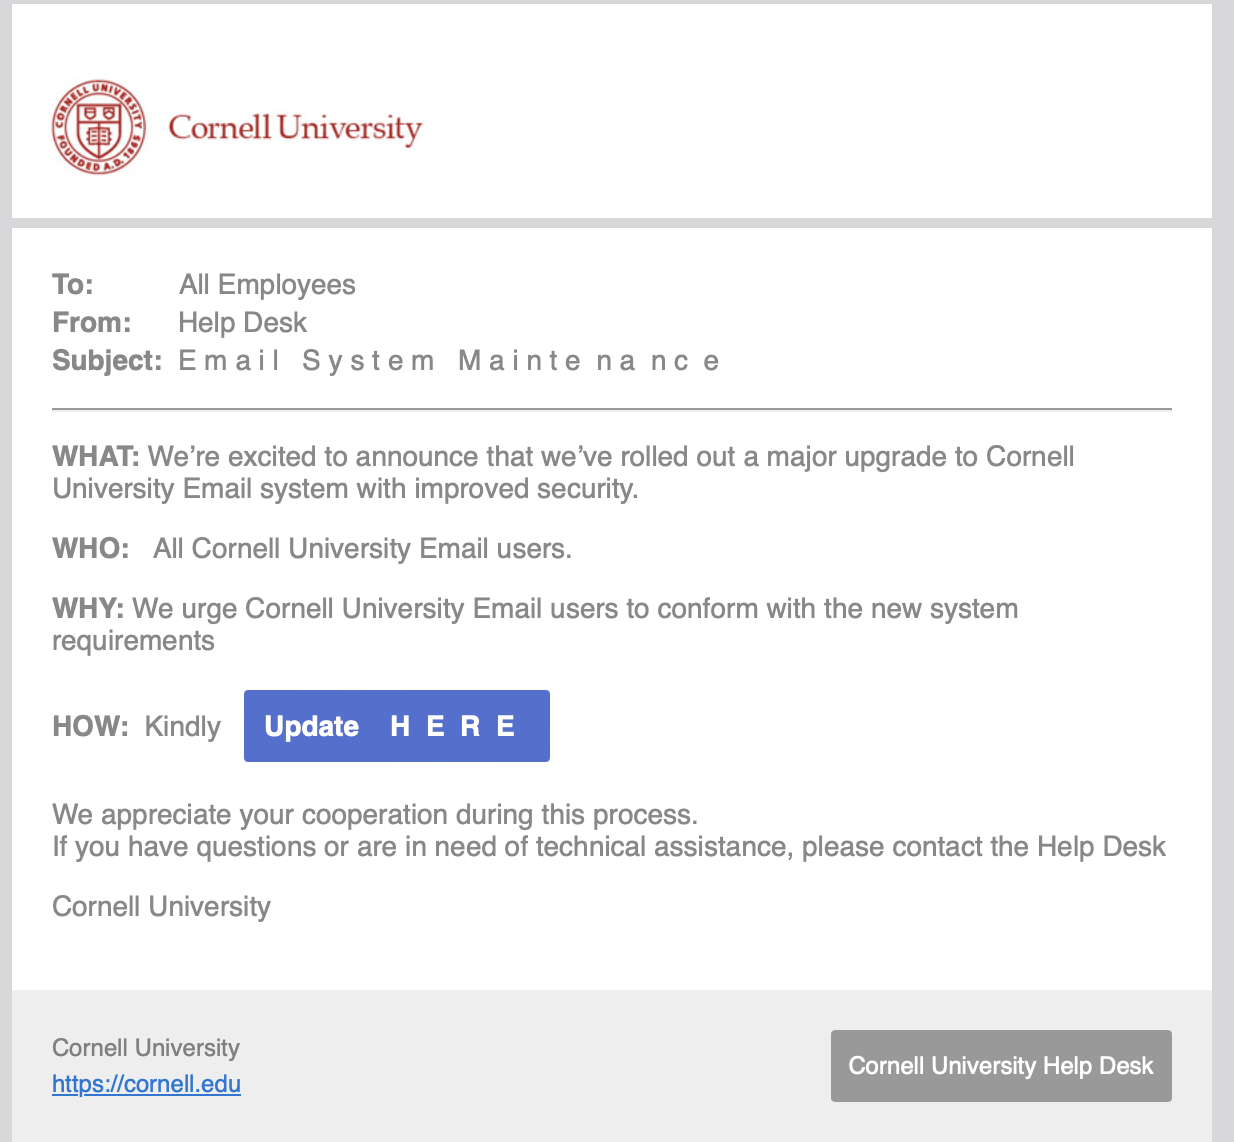The width and height of the screenshot is (1234, 1142).
Task: Select the circular emblem beside the Cornell wordmark
Action: (97, 126)
